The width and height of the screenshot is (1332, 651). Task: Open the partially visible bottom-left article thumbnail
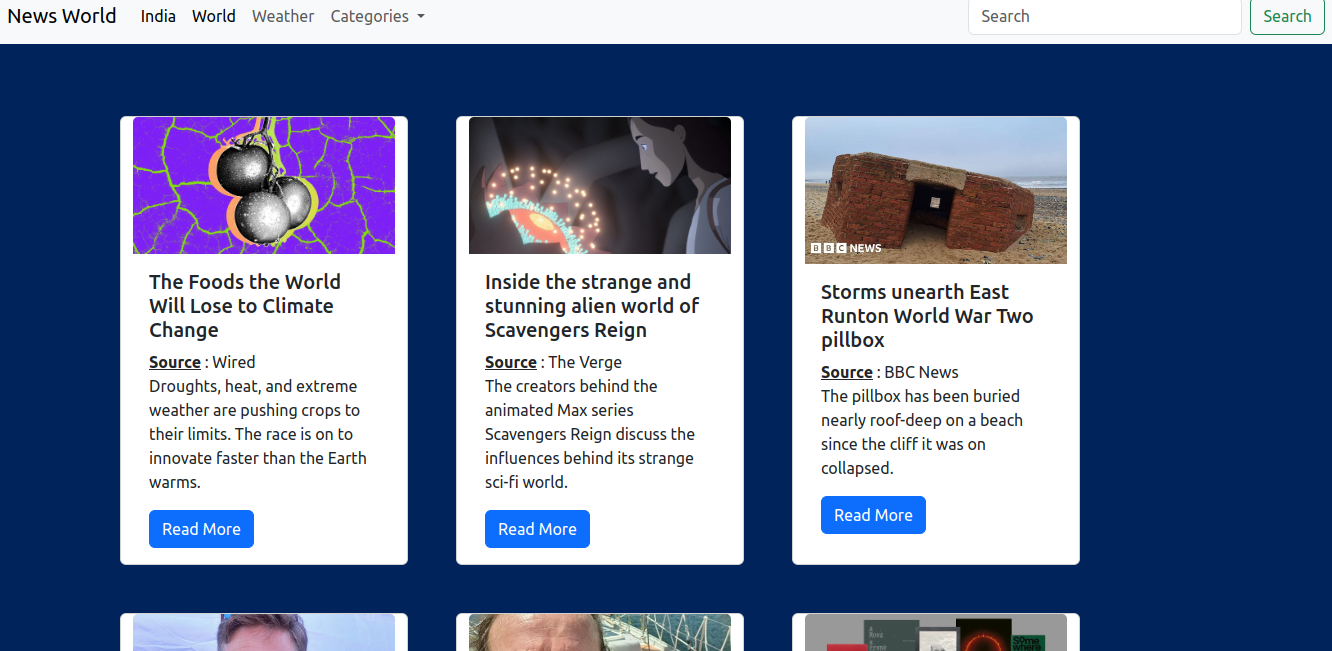point(264,633)
